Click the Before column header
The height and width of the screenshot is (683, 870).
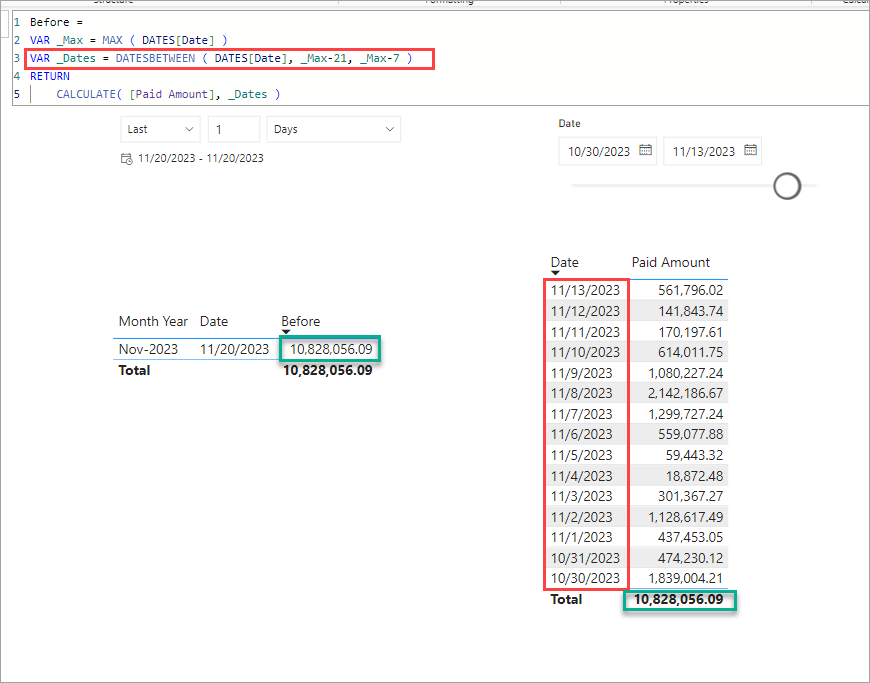[x=300, y=321]
